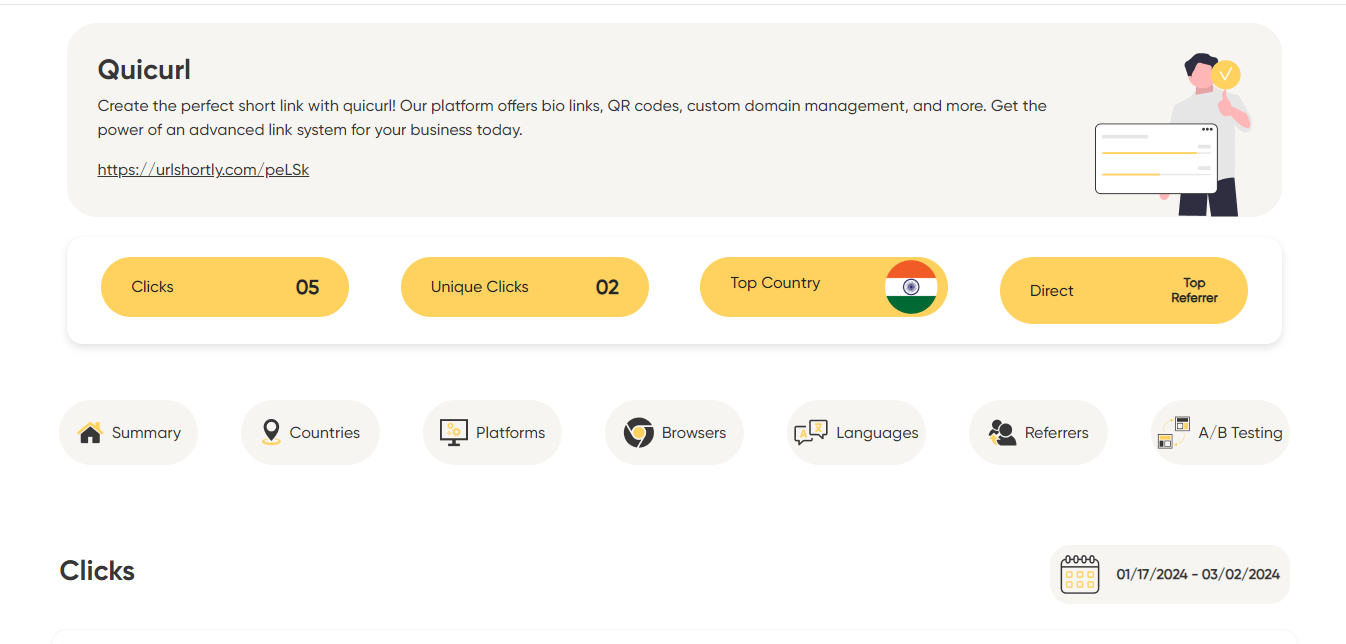This screenshot has height=644, width=1346.
Task: Click the Browsers Chrome icon
Action: tap(638, 433)
